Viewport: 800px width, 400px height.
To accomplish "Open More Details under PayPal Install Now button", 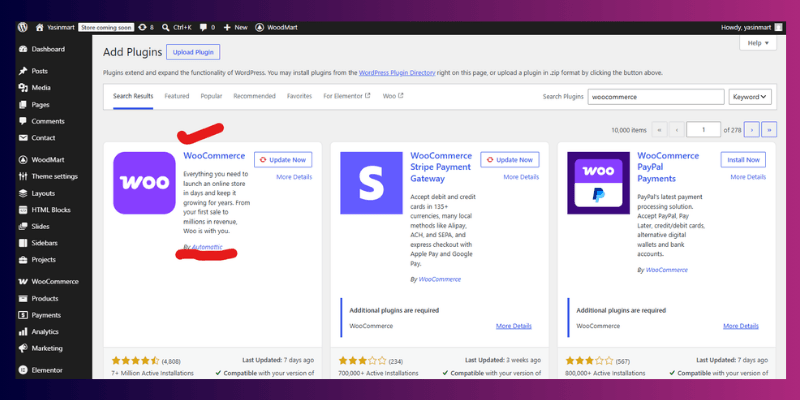I will [748, 177].
